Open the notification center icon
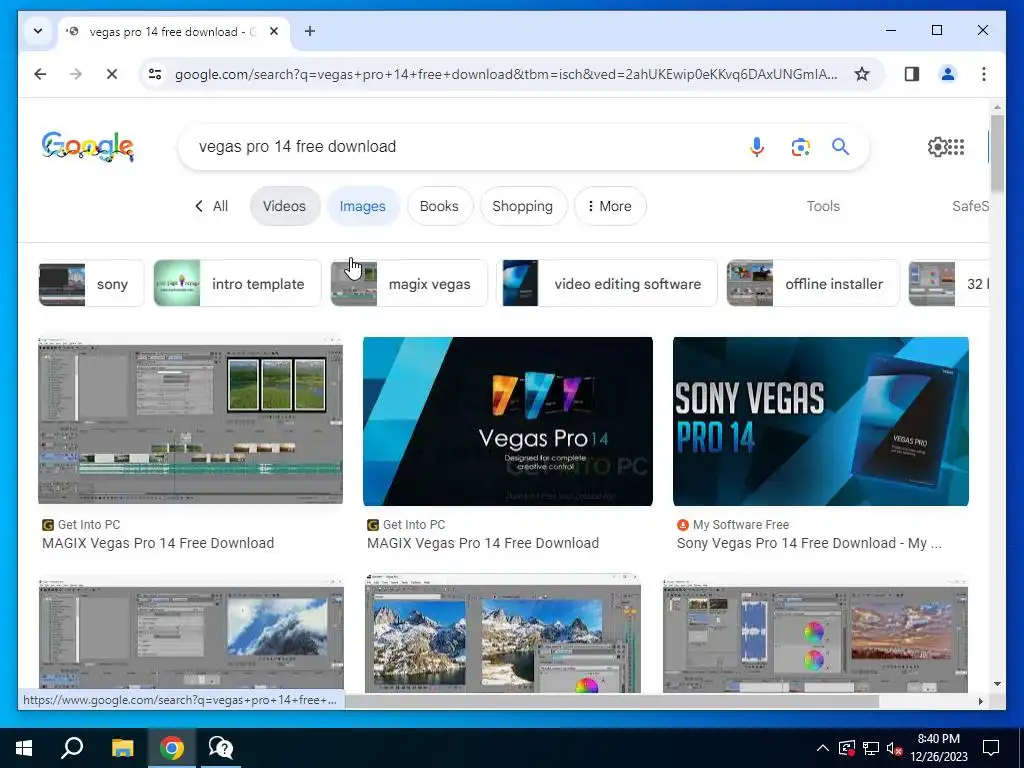This screenshot has height=768, width=1024. tap(991, 748)
